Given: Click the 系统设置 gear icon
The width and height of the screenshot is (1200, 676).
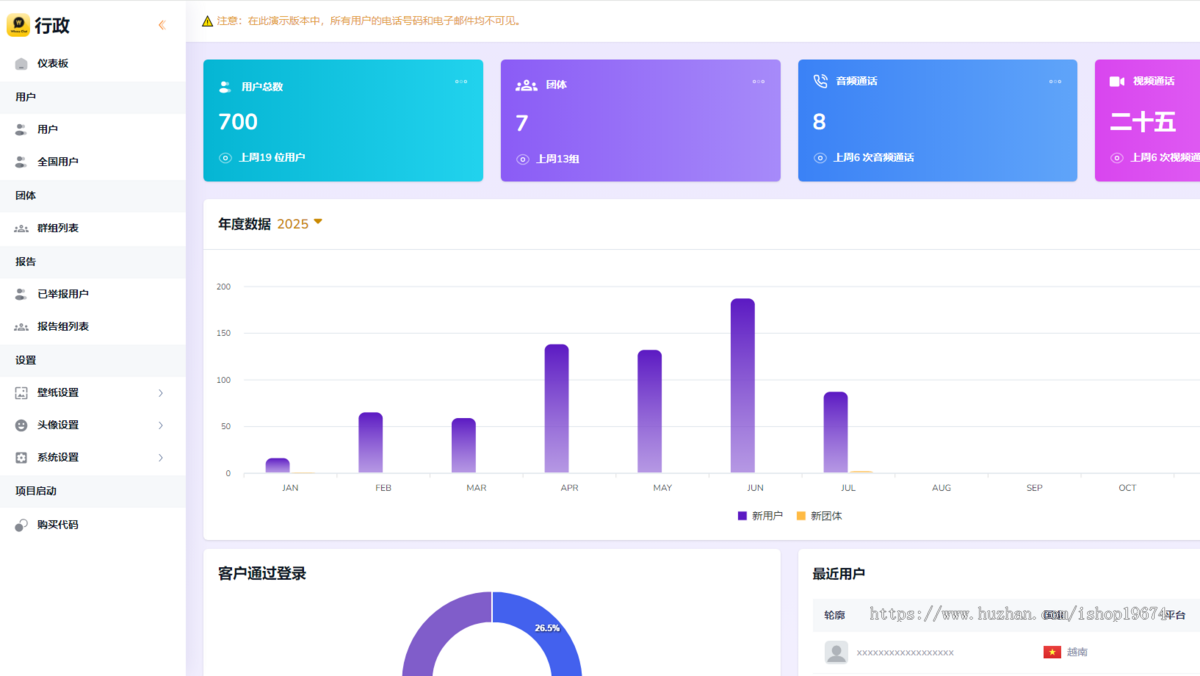Looking at the screenshot, I should 21,457.
